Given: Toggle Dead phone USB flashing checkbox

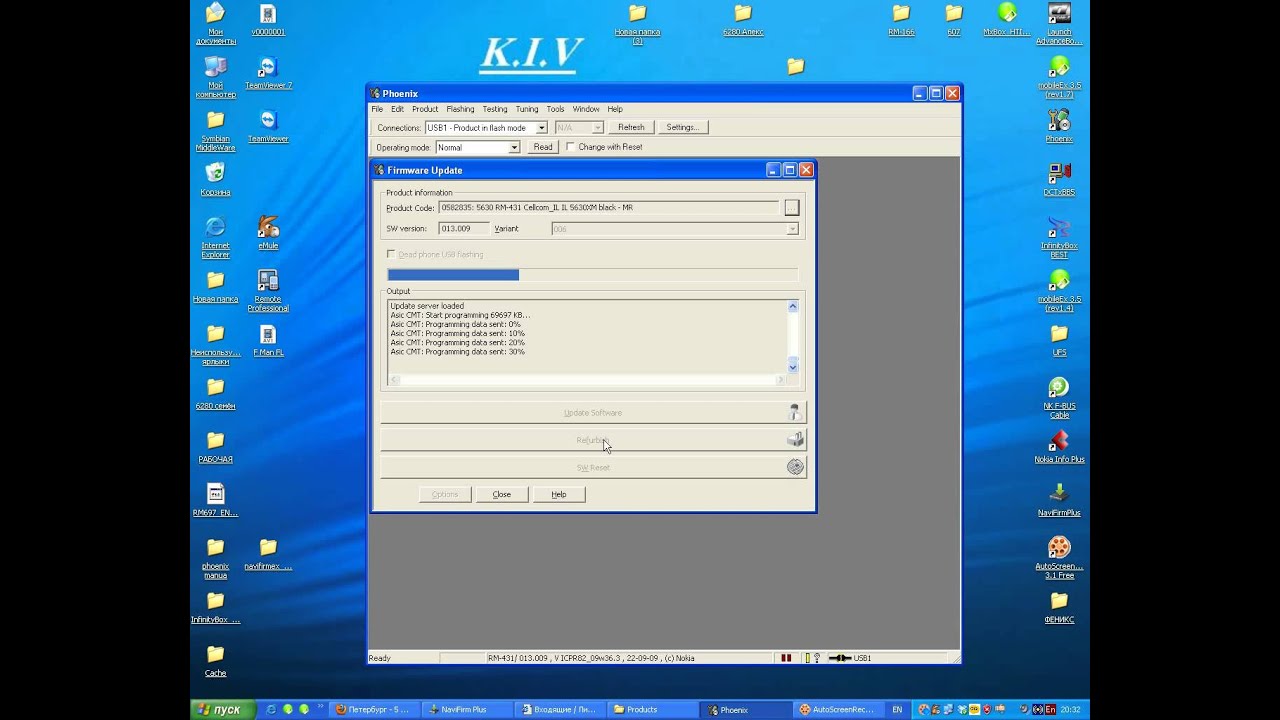Looking at the screenshot, I should pyautogui.click(x=391, y=254).
